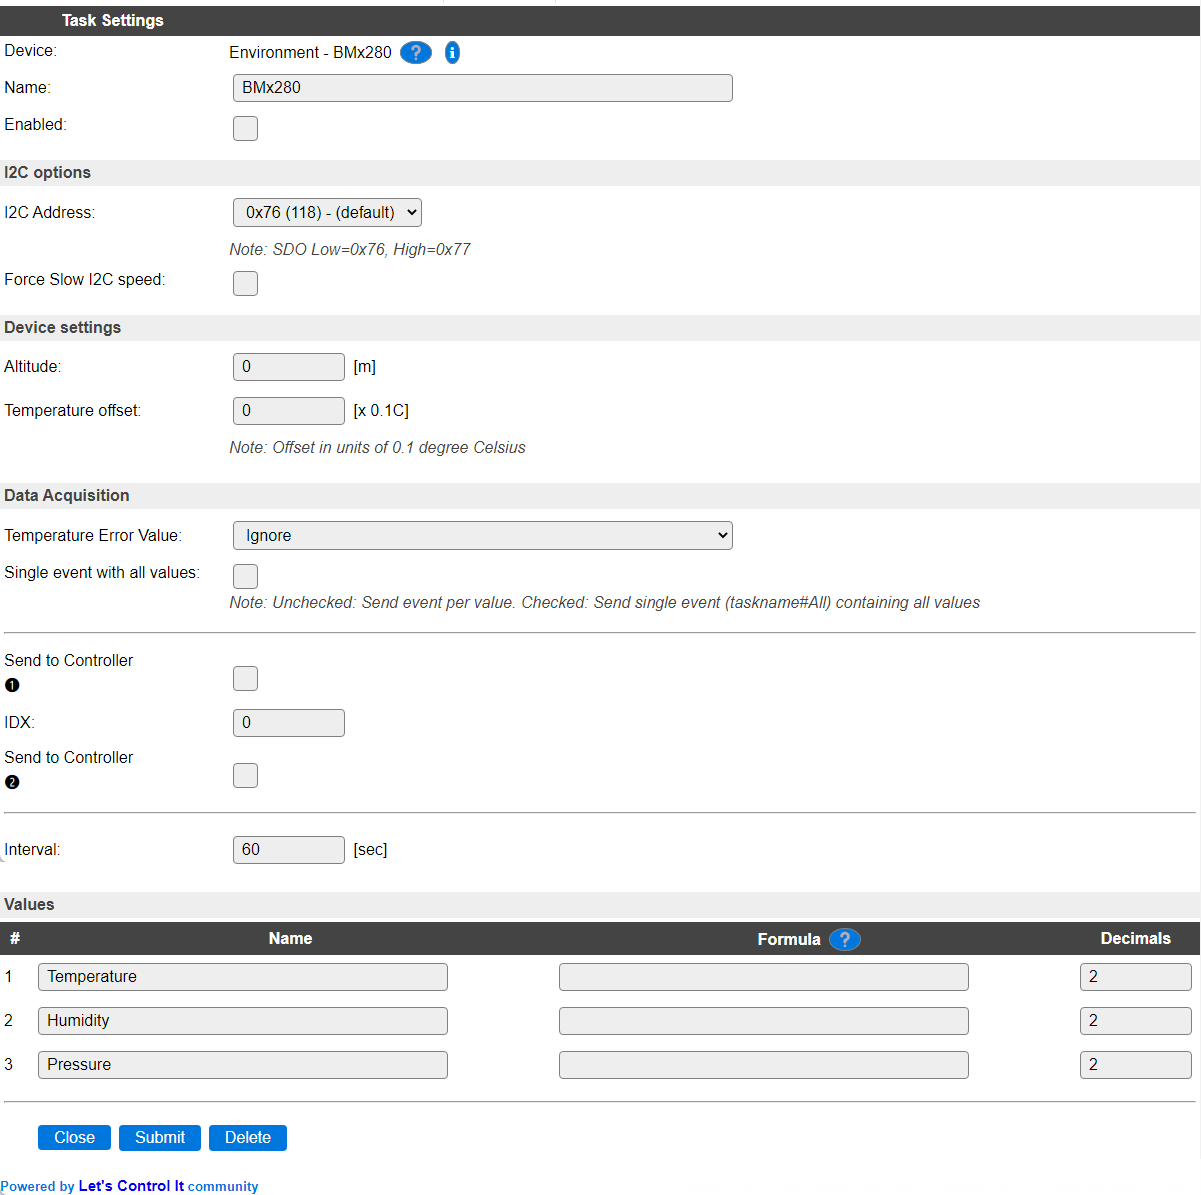Viewport: 1201px width, 1195px height.
Task: Open the Let's Control It link
Action: tap(131, 1186)
